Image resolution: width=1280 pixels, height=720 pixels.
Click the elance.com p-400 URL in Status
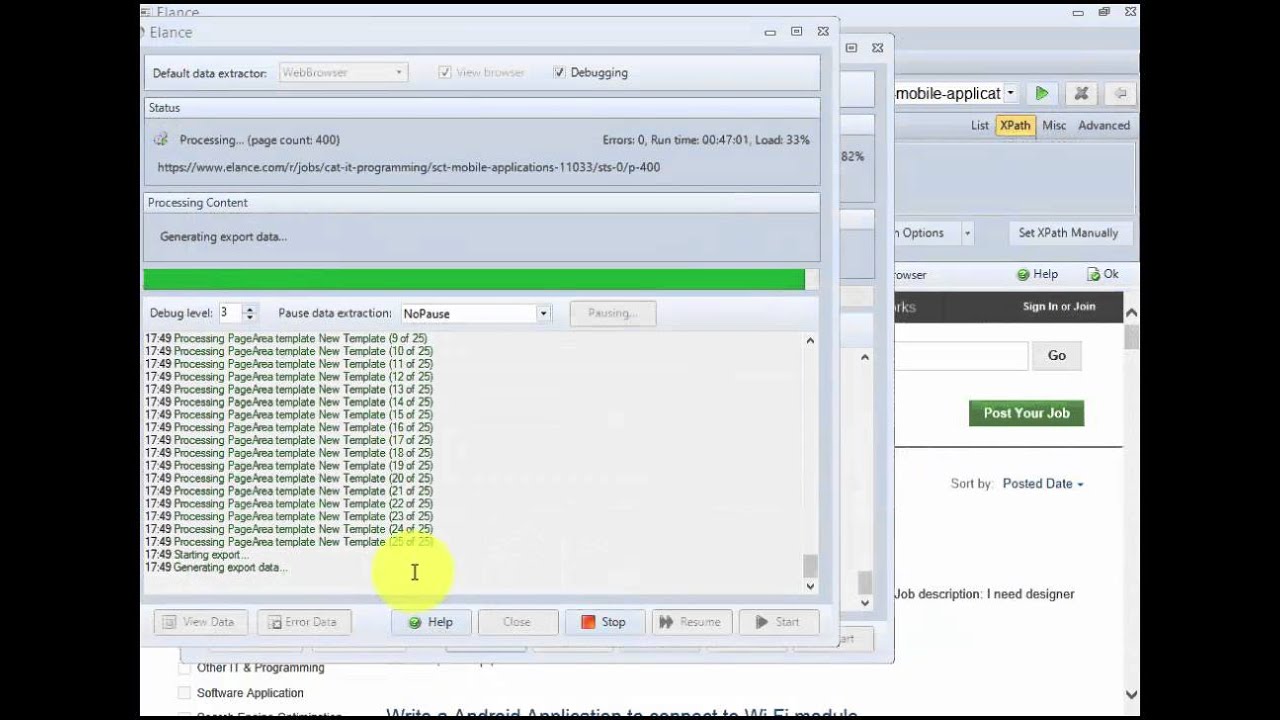(x=409, y=167)
